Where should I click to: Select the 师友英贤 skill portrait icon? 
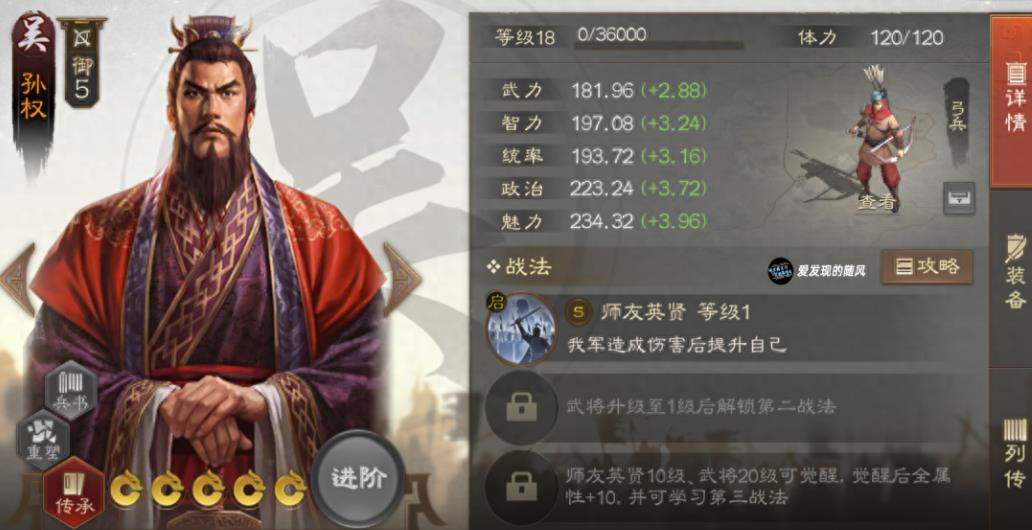521,329
